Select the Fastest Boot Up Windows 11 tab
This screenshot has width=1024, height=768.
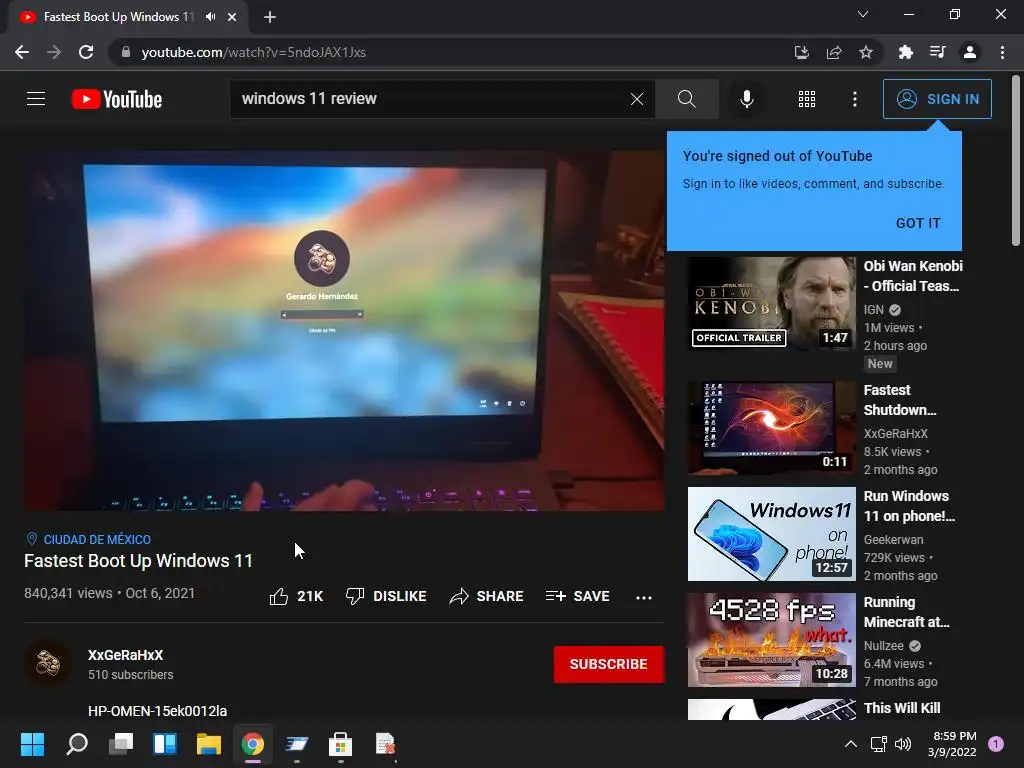[119, 17]
